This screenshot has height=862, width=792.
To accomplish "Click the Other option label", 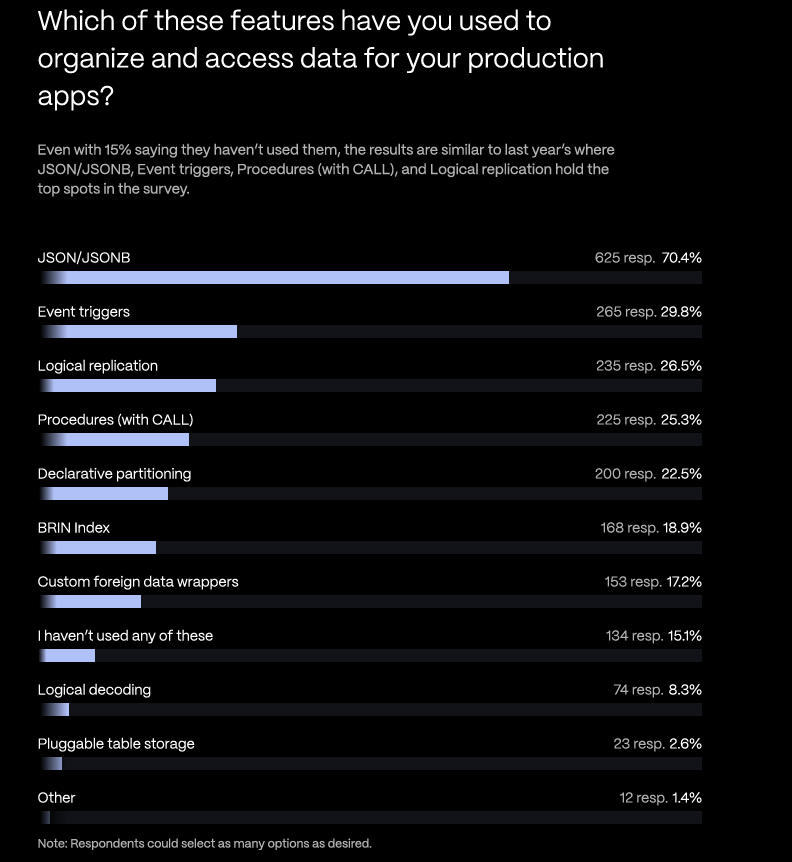I will tap(56, 798).
